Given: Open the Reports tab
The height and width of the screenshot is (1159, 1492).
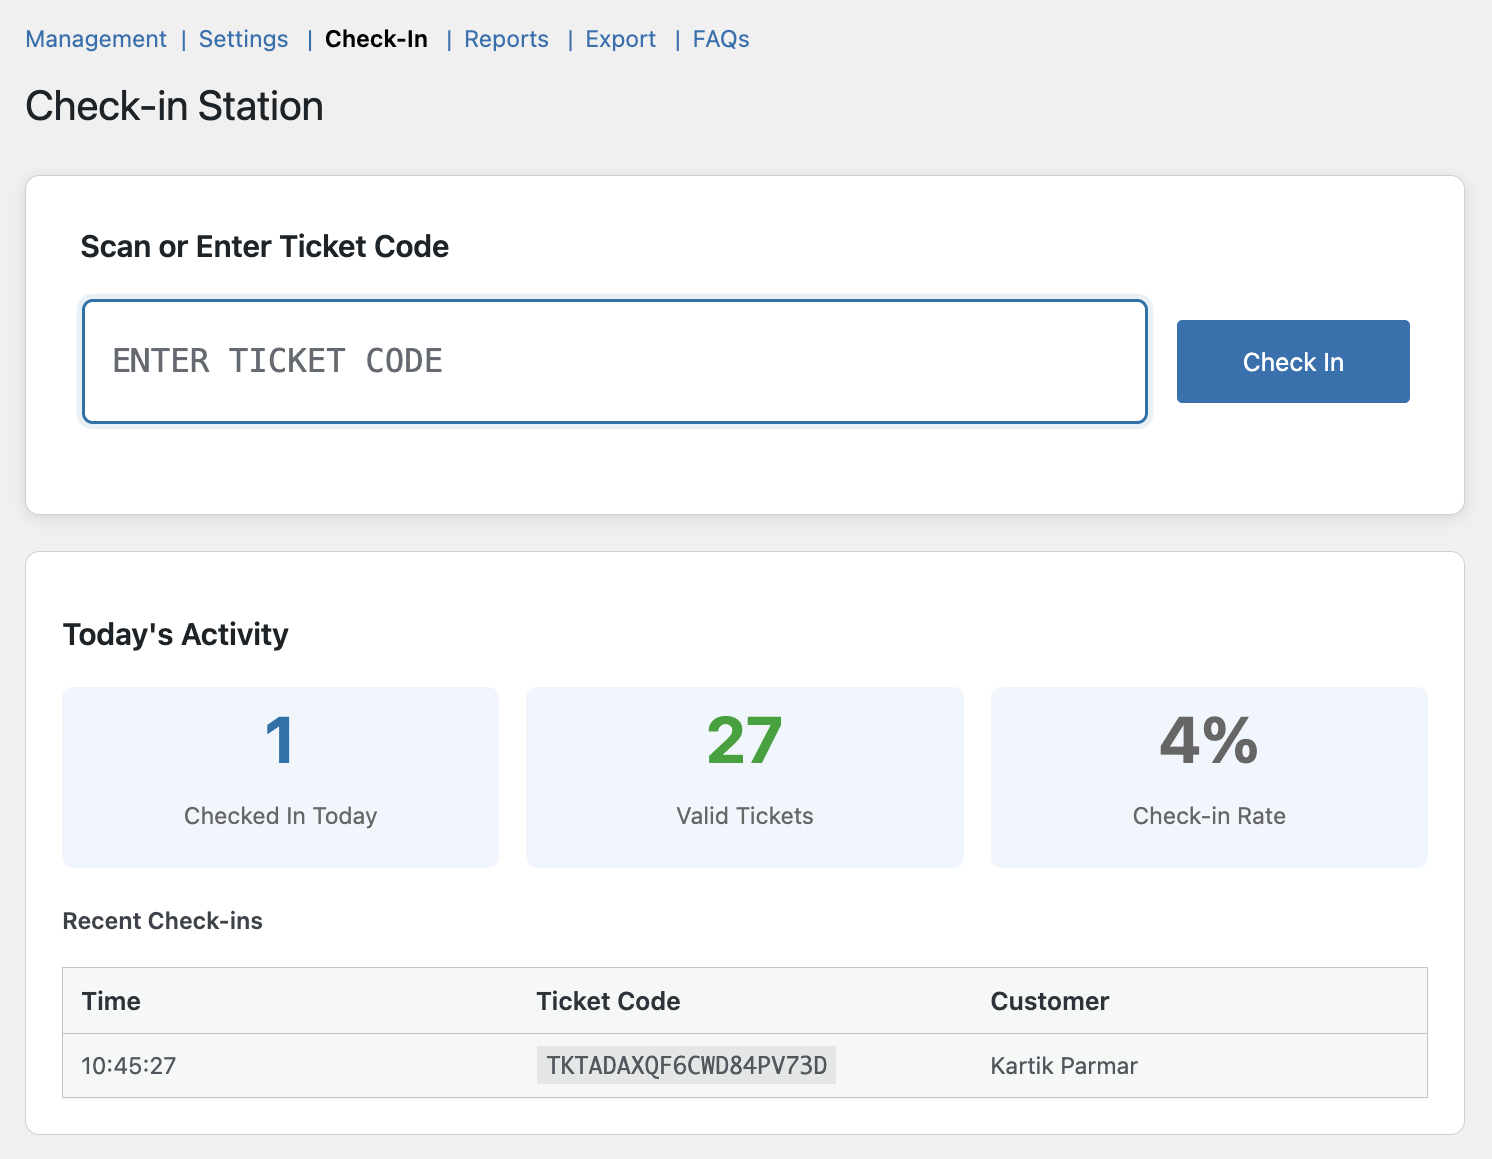Looking at the screenshot, I should pos(506,39).
